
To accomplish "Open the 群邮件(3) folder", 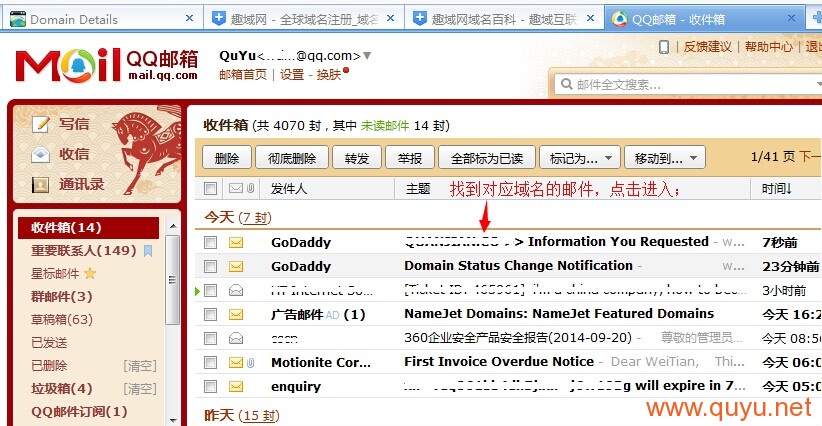I will tap(61, 297).
